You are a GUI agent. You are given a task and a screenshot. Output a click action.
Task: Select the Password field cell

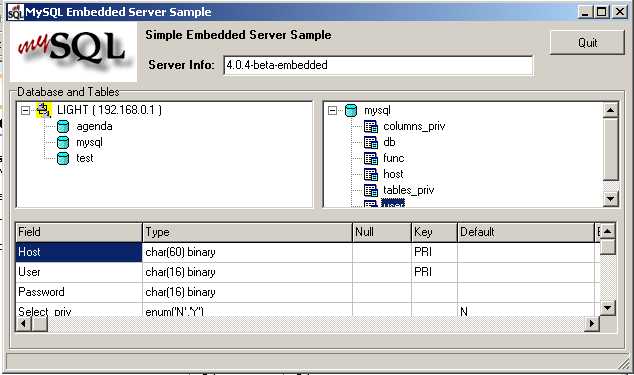coord(79,292)
